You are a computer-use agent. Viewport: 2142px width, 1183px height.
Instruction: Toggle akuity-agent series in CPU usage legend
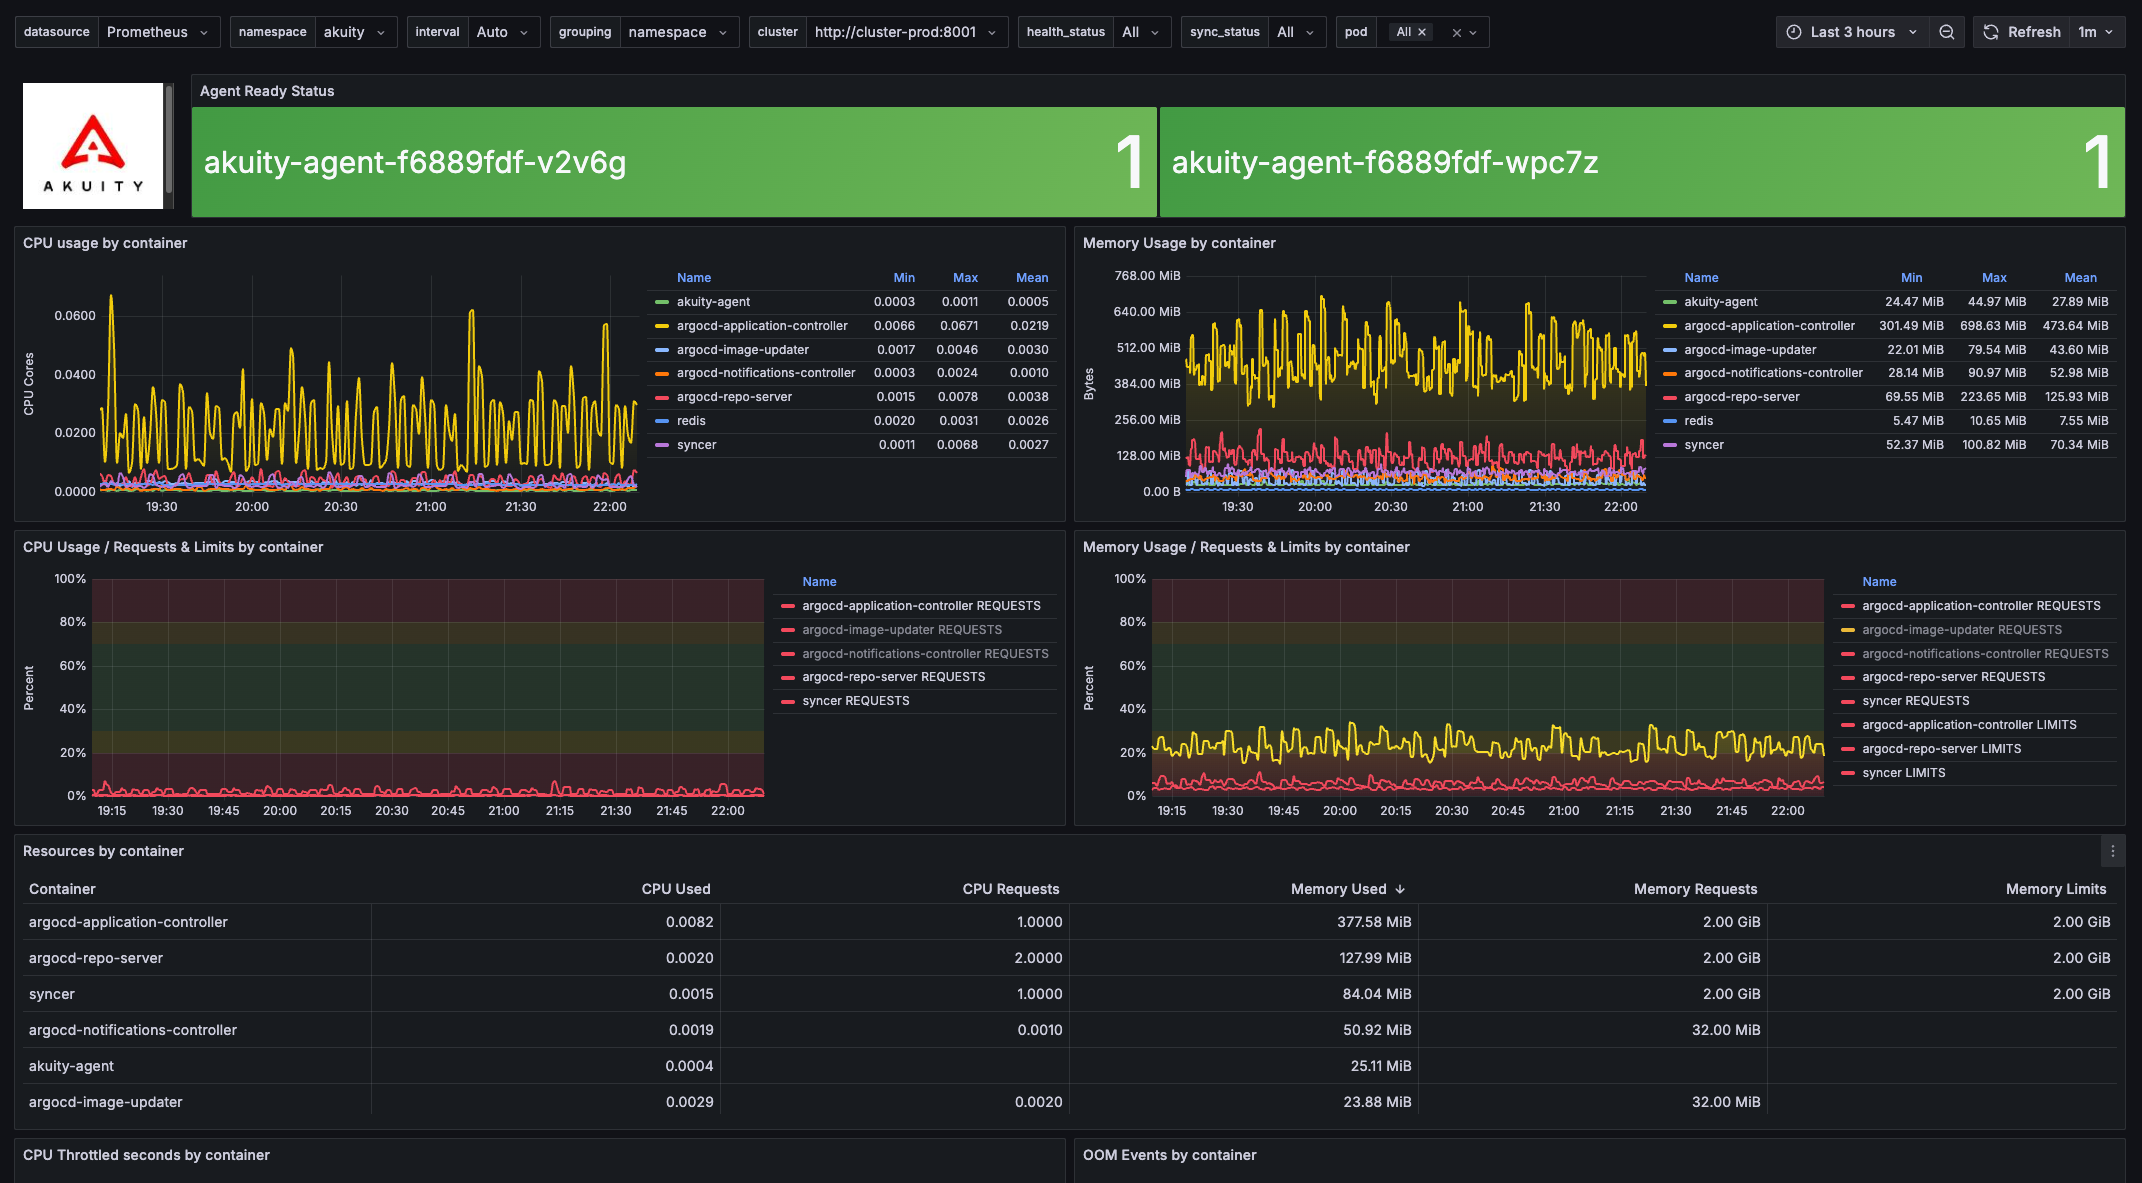(713, 302)
